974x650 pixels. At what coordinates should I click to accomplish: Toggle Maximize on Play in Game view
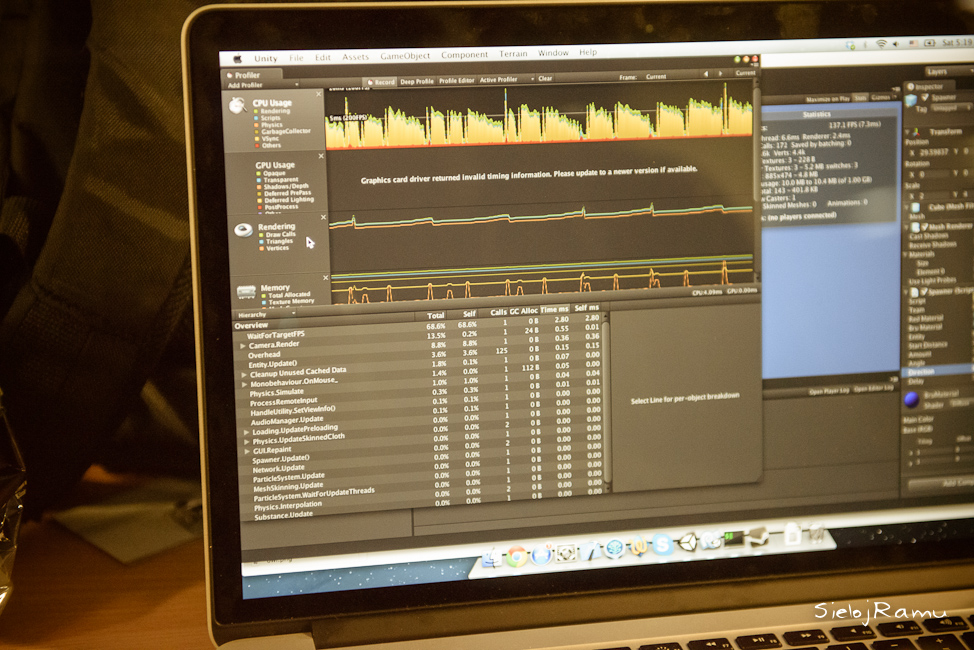pos(828,99)
